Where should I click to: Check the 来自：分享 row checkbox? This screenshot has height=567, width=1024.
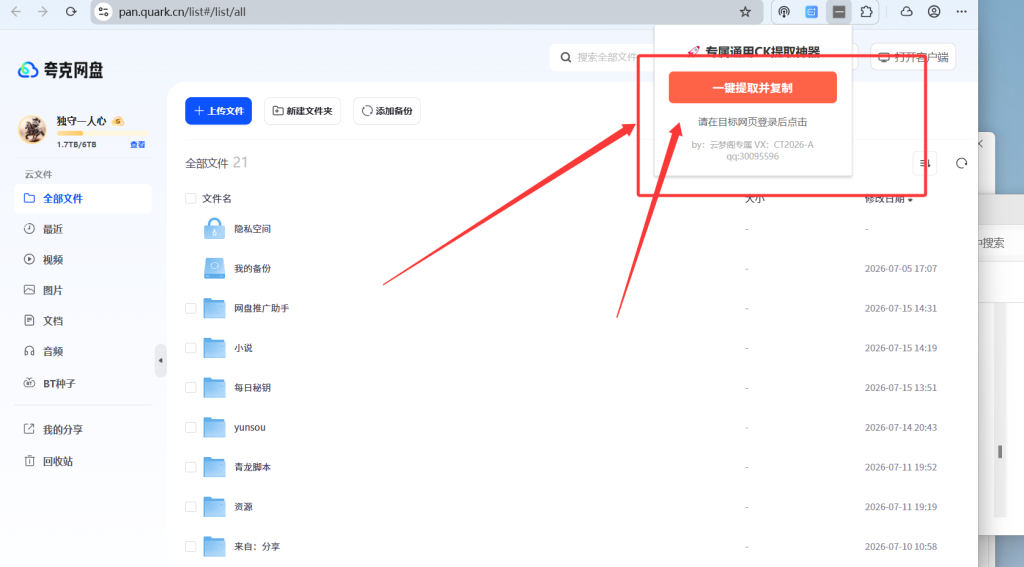tap(191, 547)
